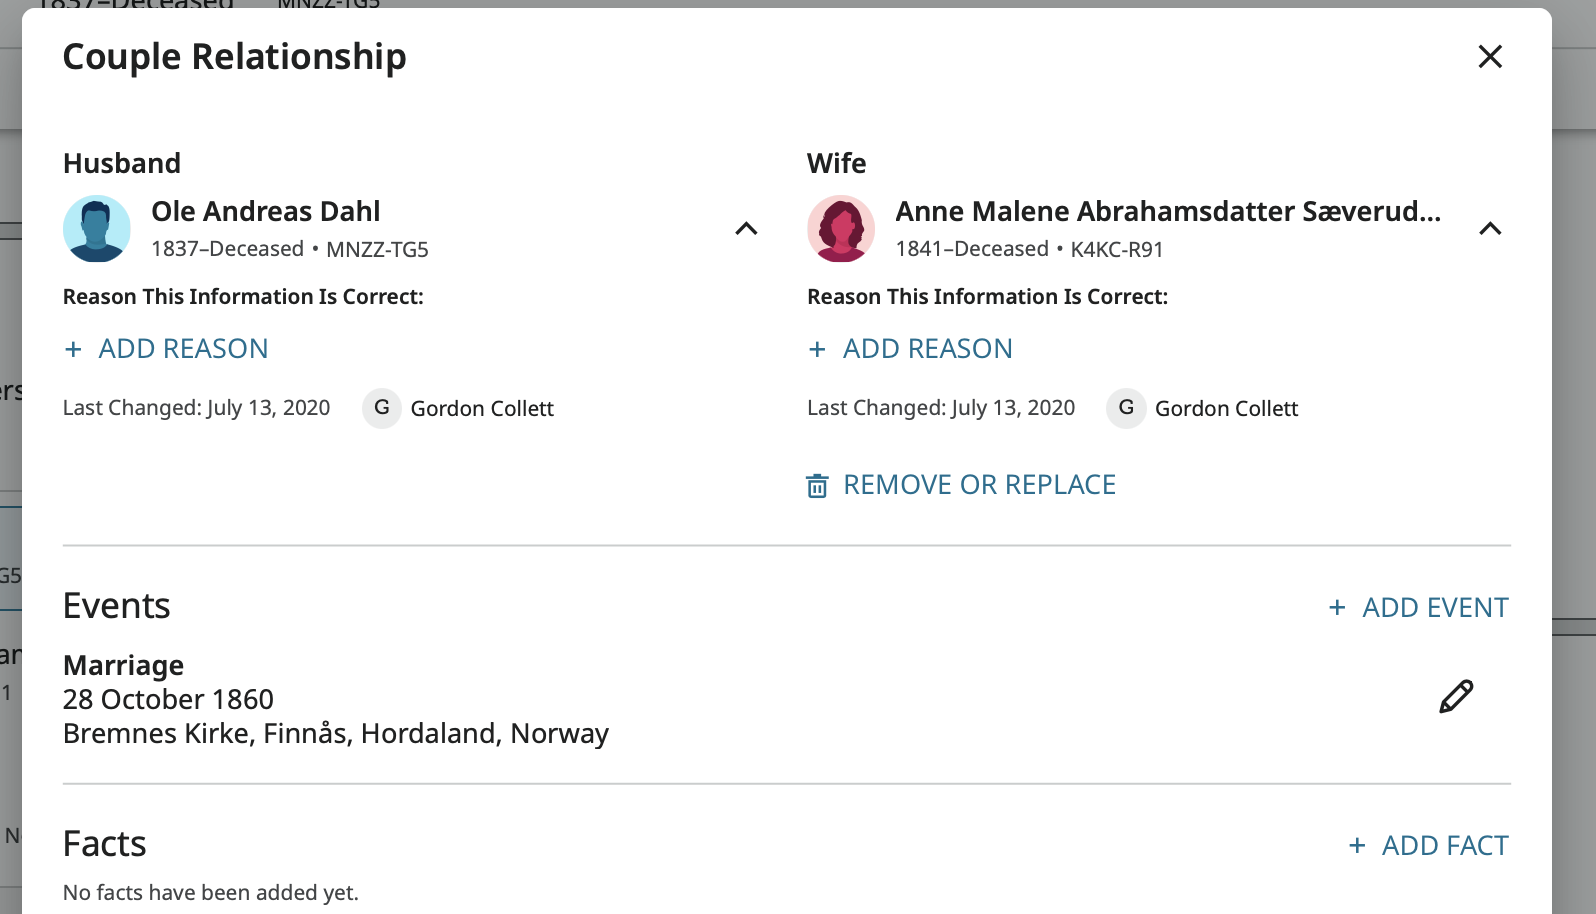1596x914 pixels.
Task: Add a reason for the husband
Action: coord(167,349)
